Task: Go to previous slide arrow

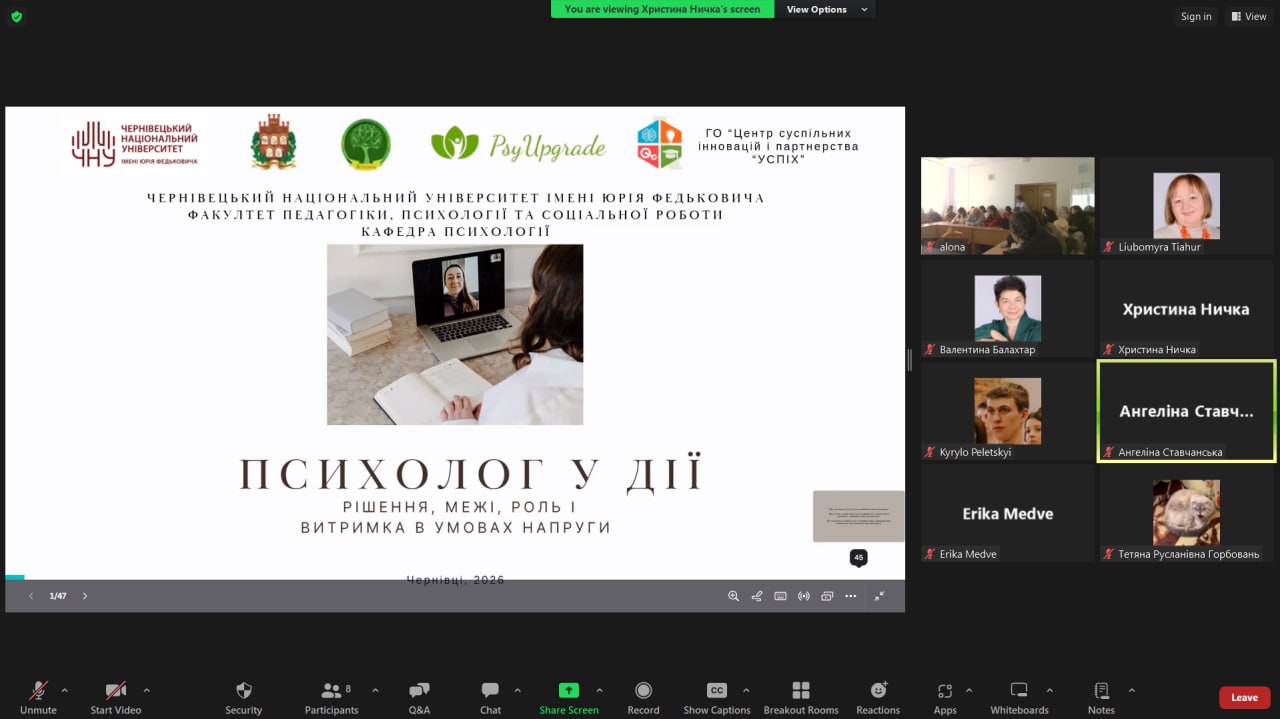Action: coord(30,596)
